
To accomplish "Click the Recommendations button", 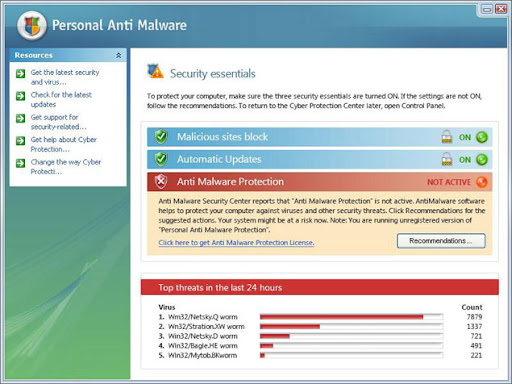I will pos(441,241).
